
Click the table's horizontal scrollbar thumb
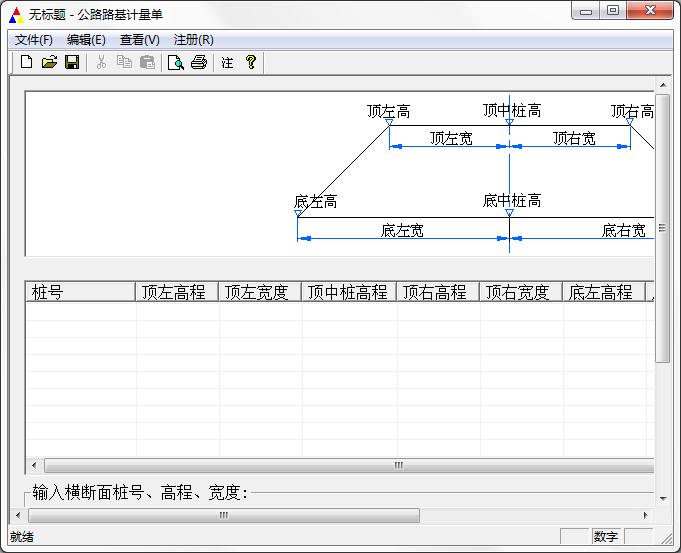tap(398, 465)
